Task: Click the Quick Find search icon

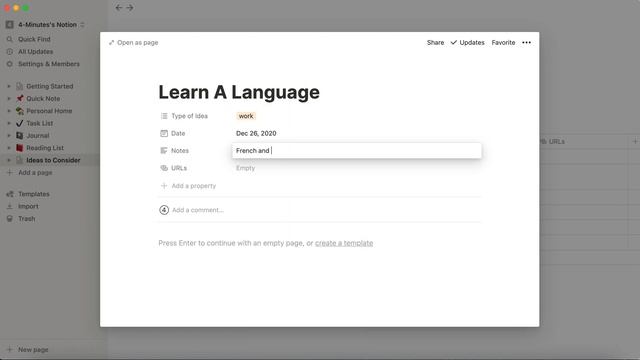Action: pyautogui.click(x=10, y=39)
